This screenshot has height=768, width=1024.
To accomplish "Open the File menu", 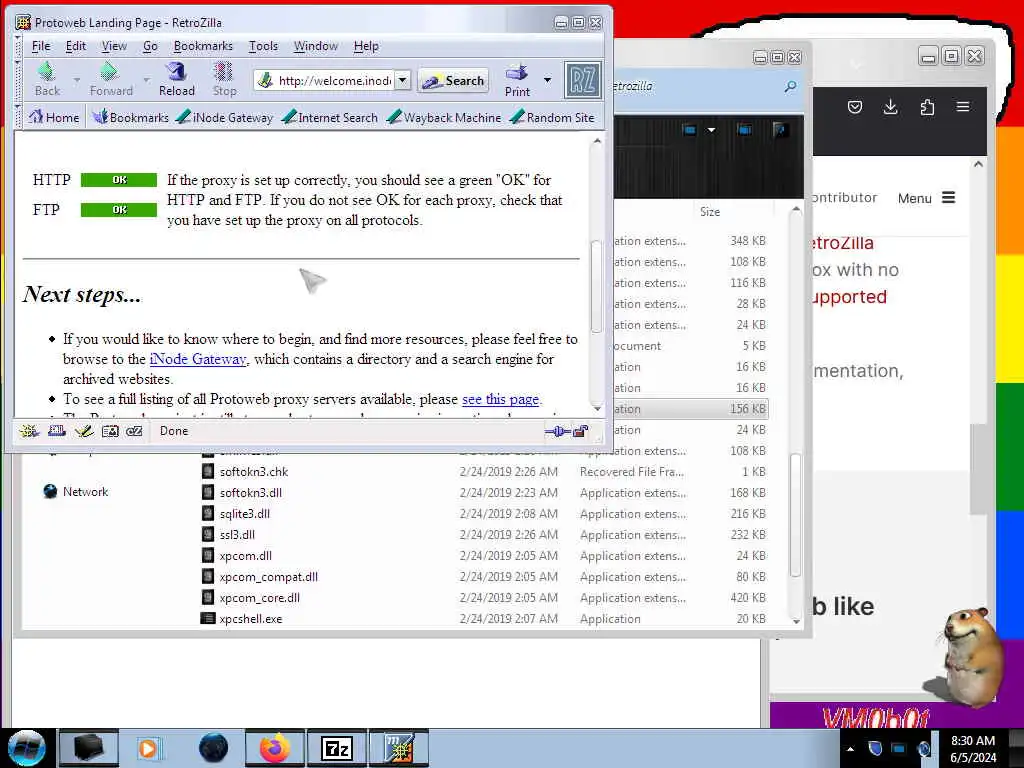I will [x=40, y=46].
